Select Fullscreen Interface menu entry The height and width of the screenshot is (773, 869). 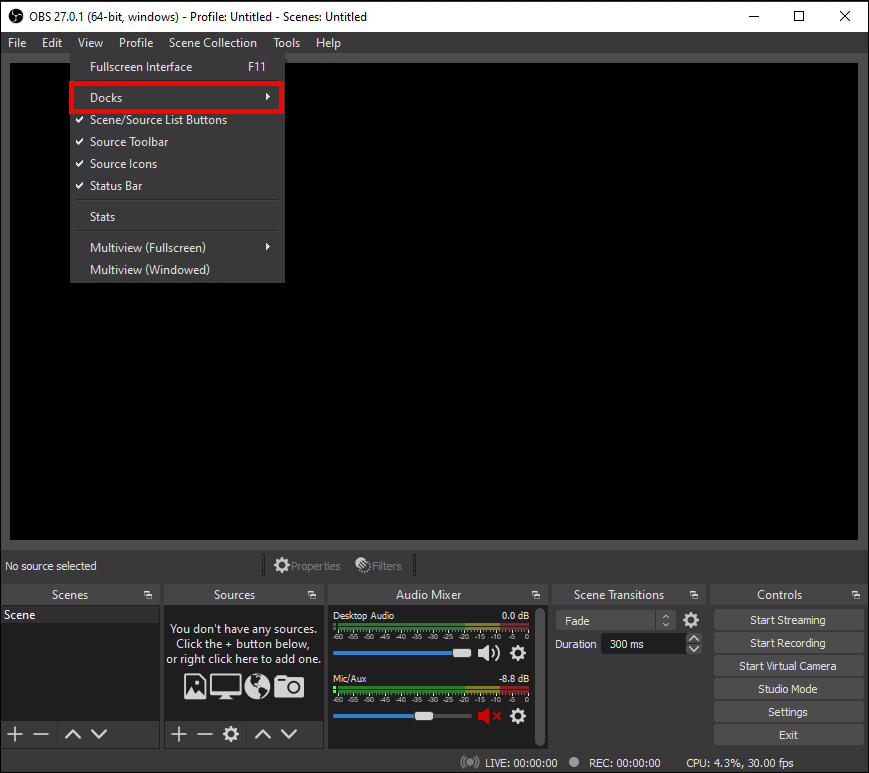pyautogui.click(x=177, y=67)
